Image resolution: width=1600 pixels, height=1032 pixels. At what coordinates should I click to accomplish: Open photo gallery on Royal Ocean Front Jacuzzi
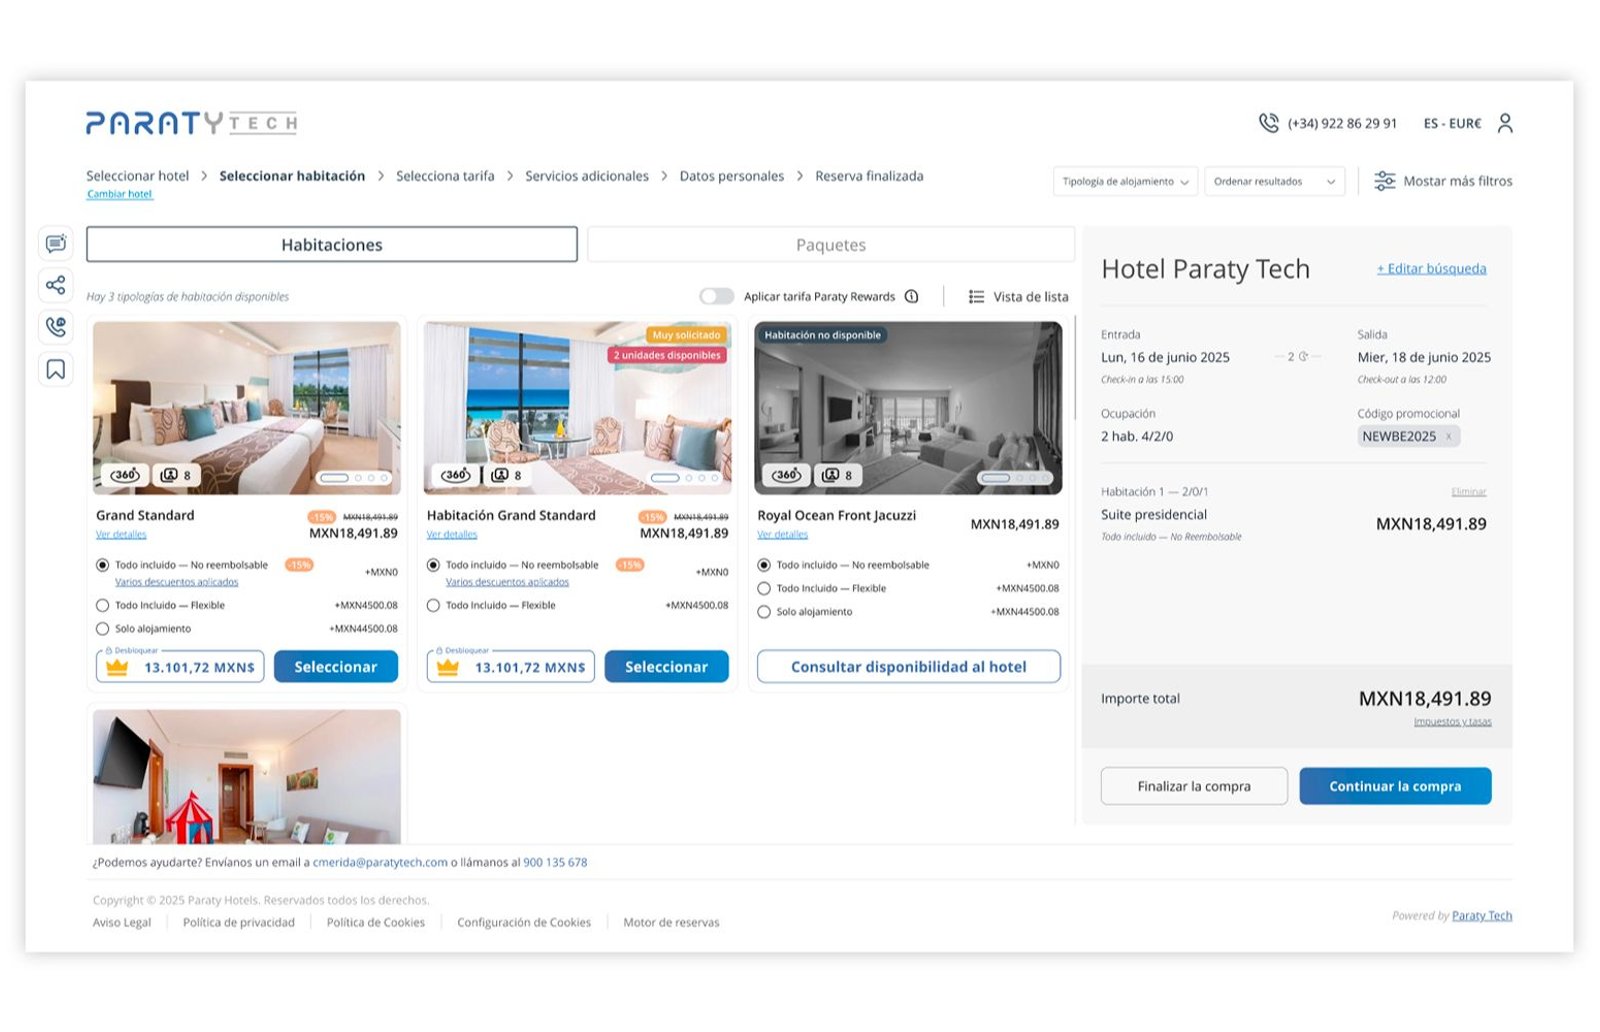point(839,475)
